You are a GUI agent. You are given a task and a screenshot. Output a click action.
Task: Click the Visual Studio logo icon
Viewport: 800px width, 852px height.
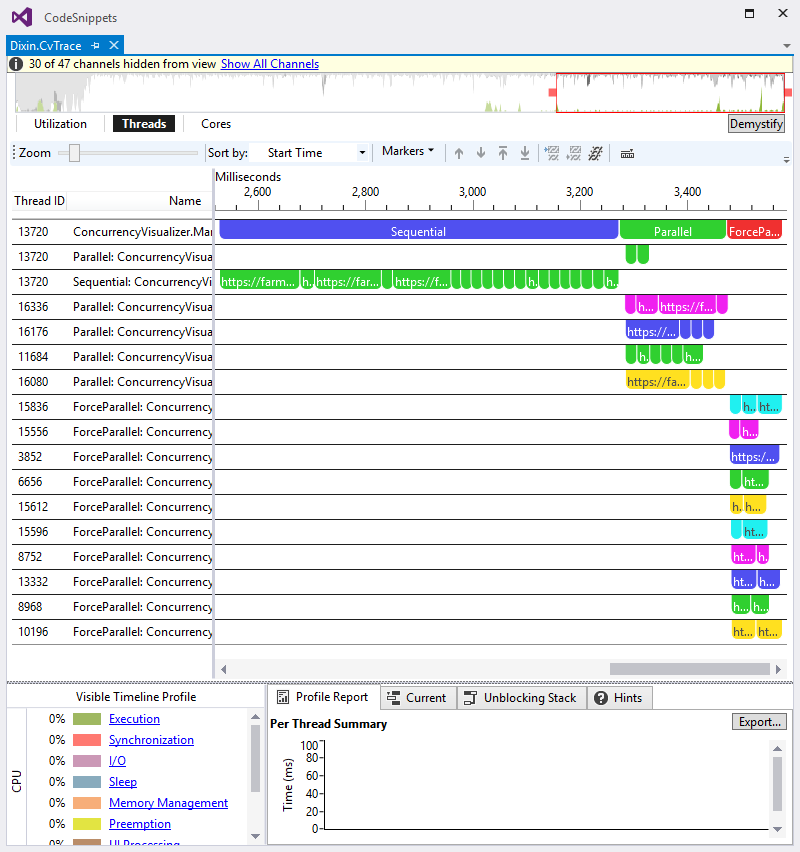click(x=22, y=17)
